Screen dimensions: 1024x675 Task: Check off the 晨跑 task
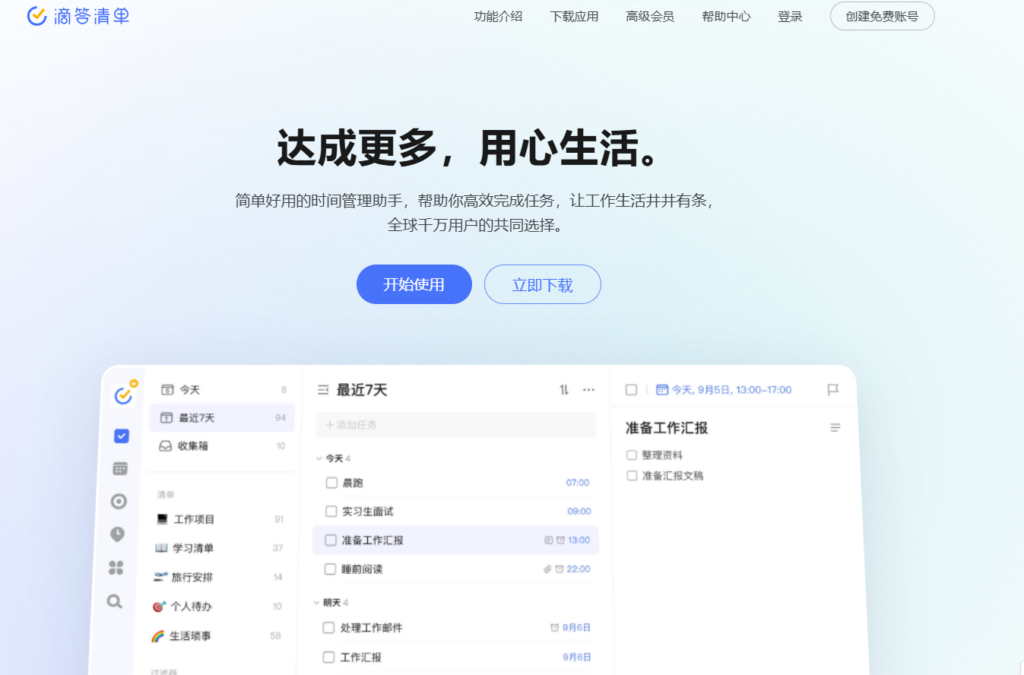(x=331, y=482)
